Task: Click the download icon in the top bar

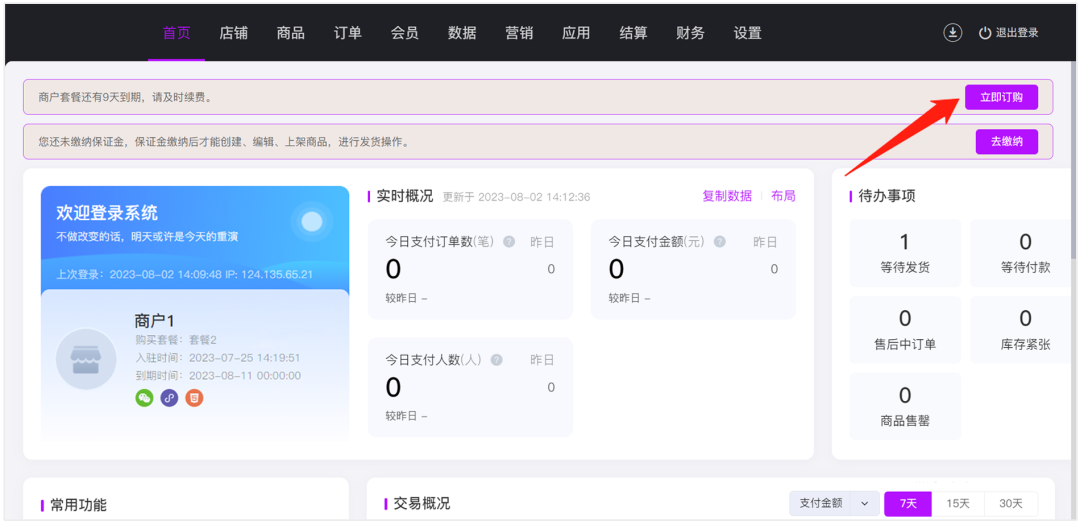Action: click(953, 33)
